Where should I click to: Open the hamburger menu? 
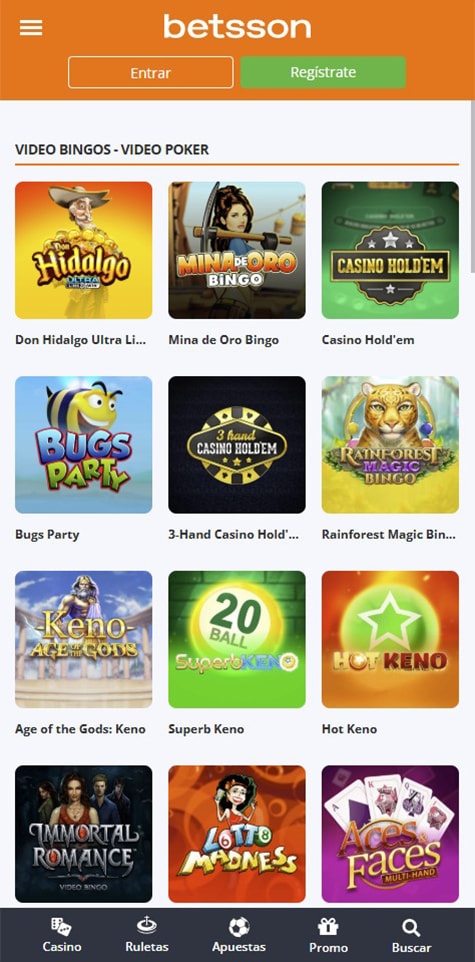point(31,28)
